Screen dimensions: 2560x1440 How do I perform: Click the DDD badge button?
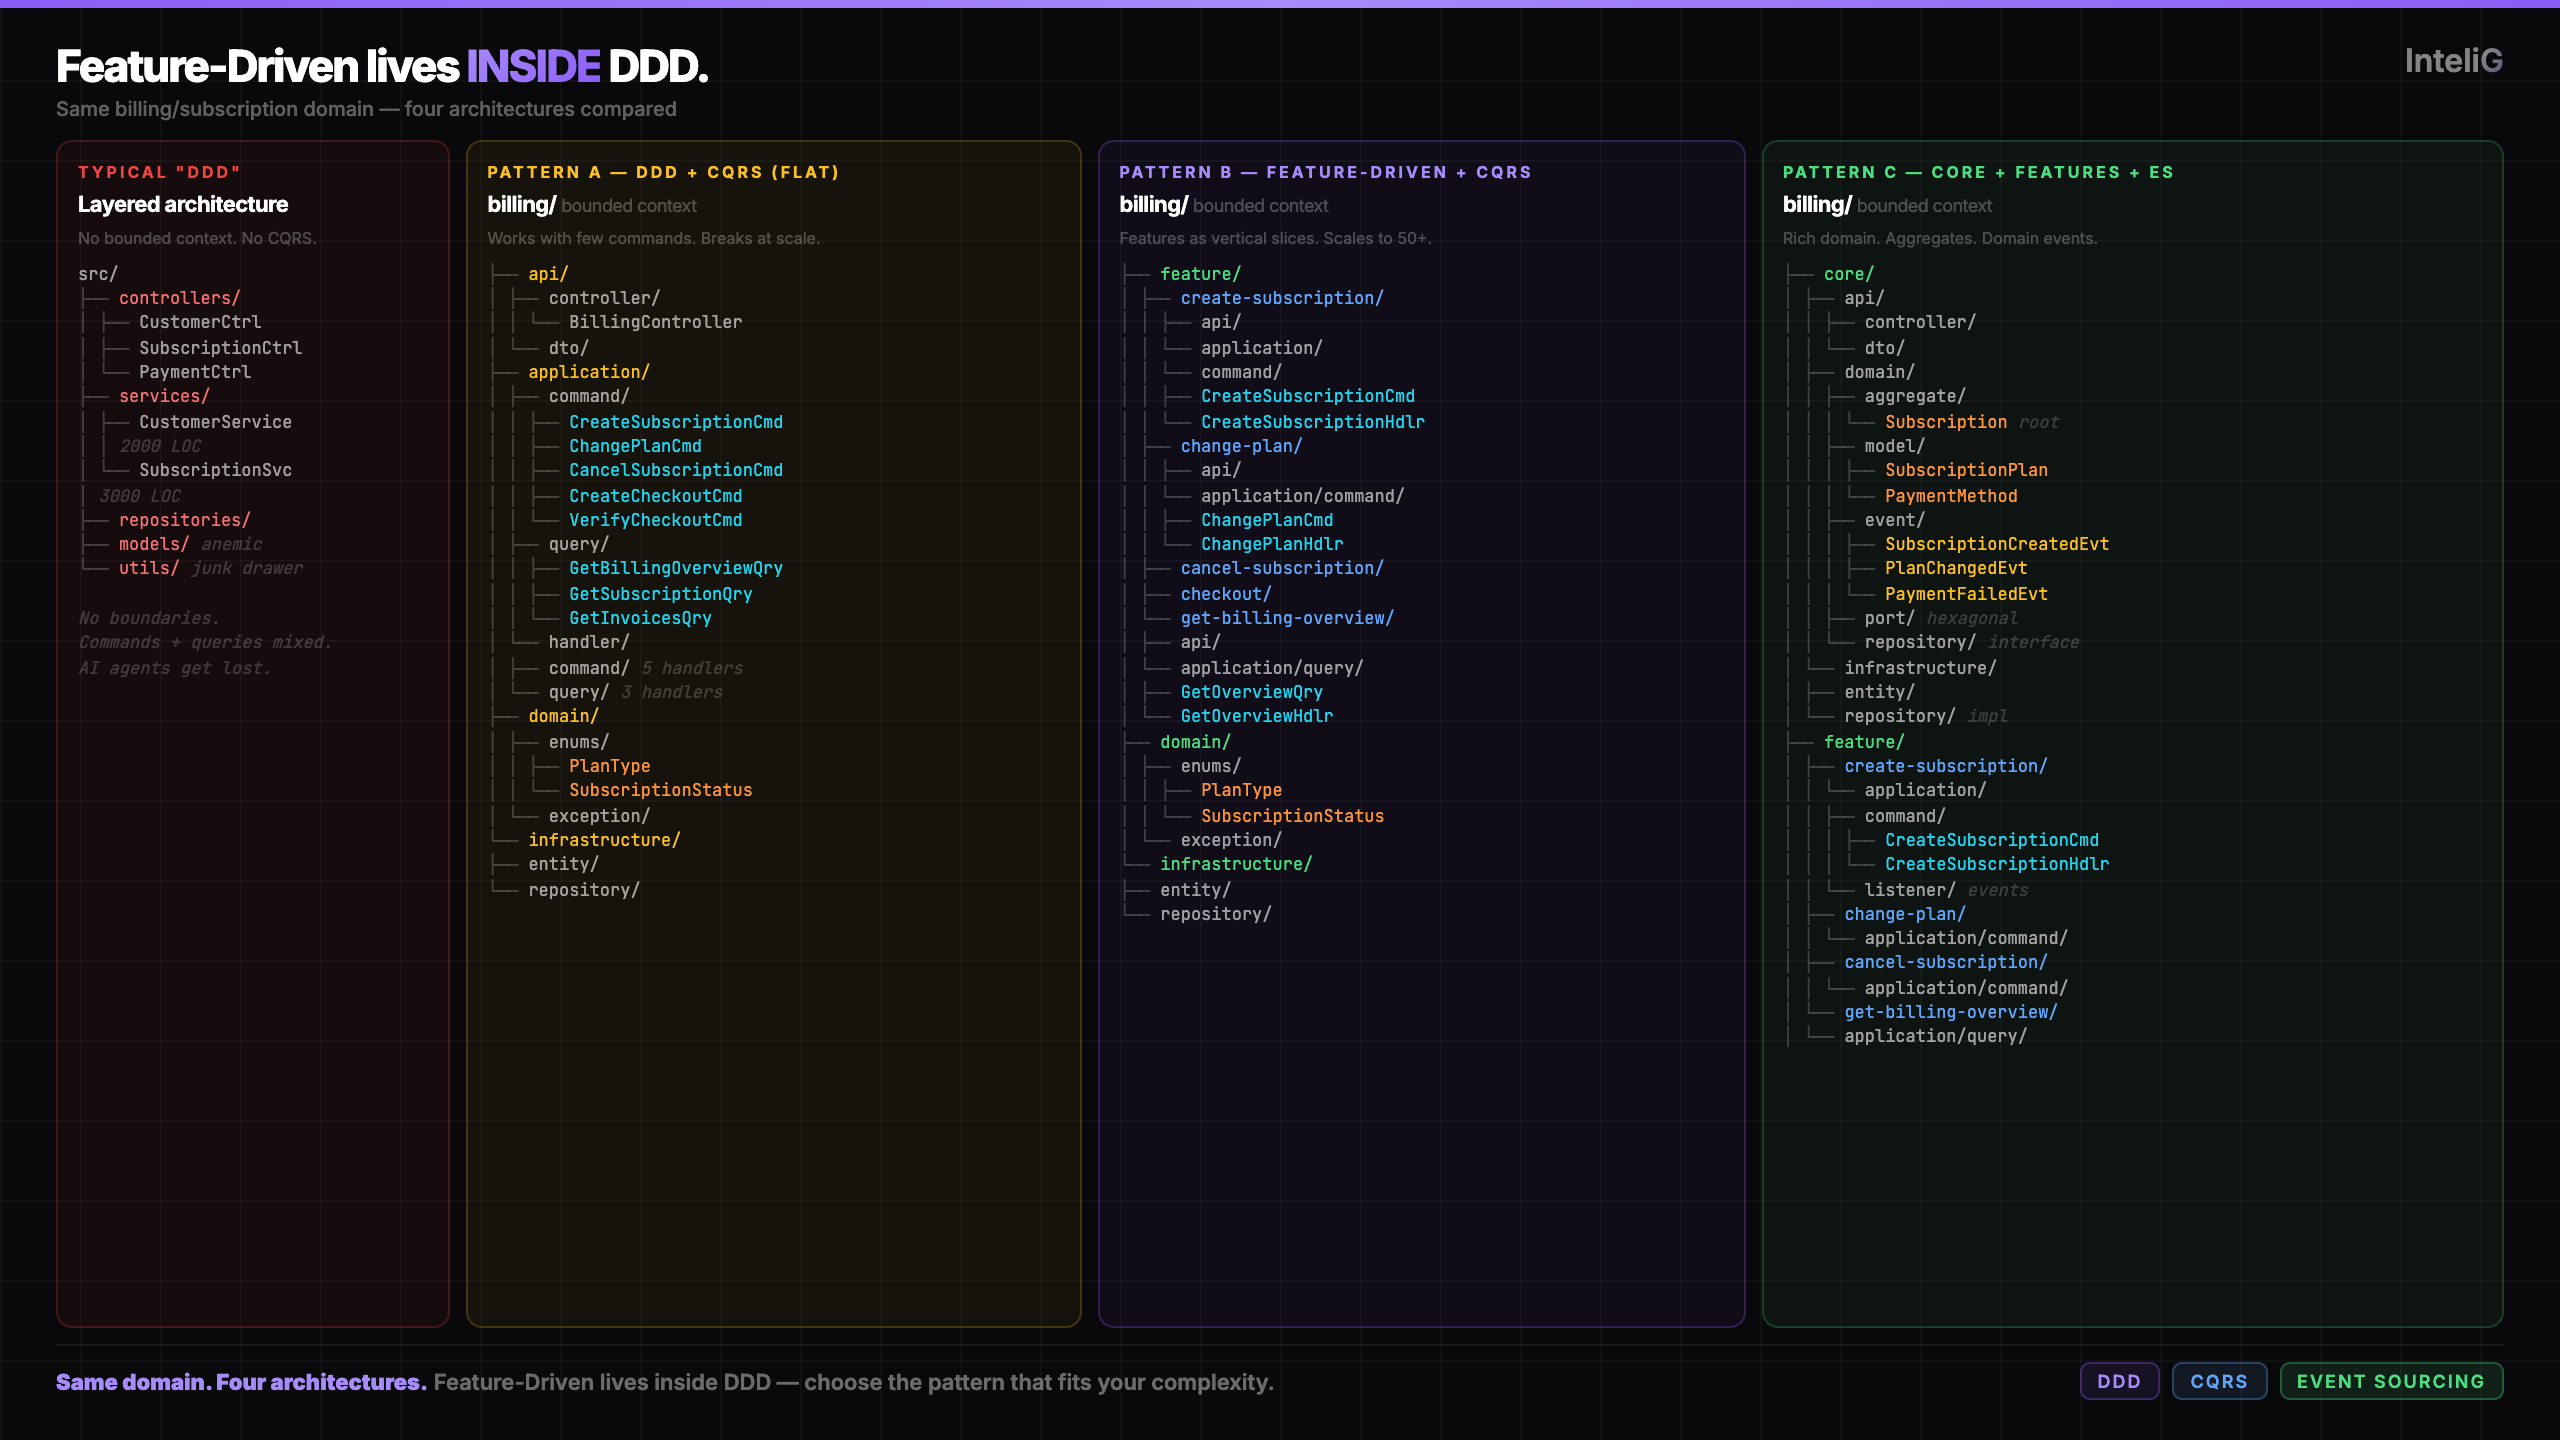(x=2120, y=1381)
